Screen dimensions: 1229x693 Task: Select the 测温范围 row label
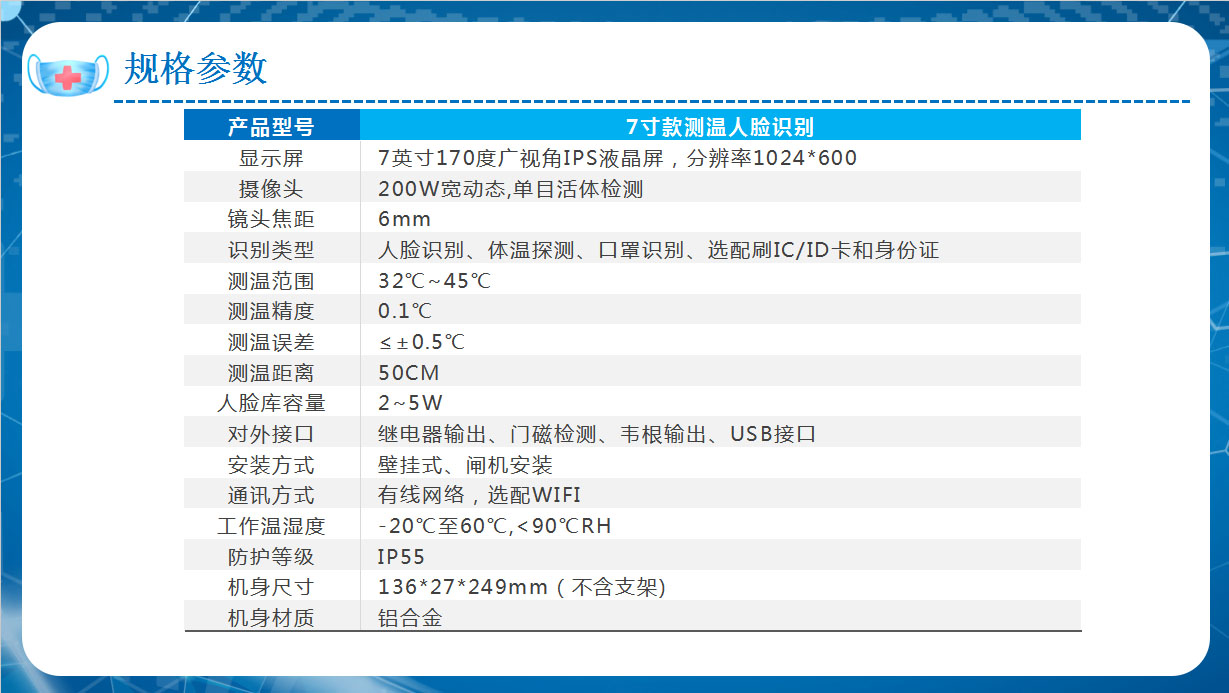[271, 281]
